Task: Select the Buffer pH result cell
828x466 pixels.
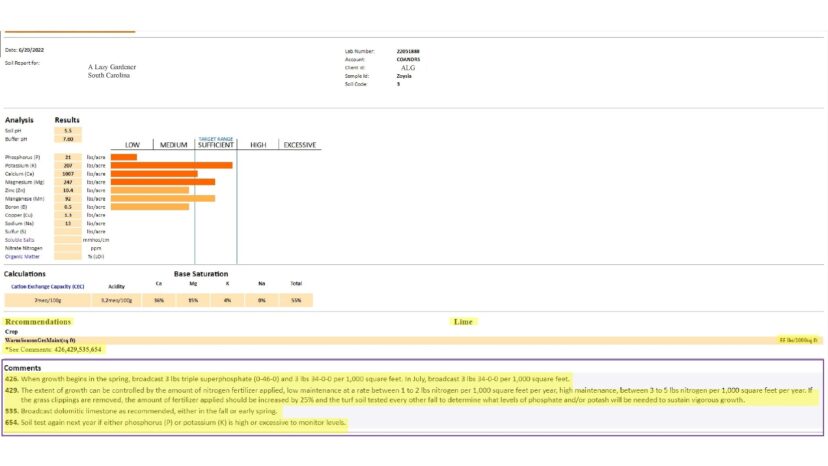Action: pyautogui.click(x=68, y=139)
